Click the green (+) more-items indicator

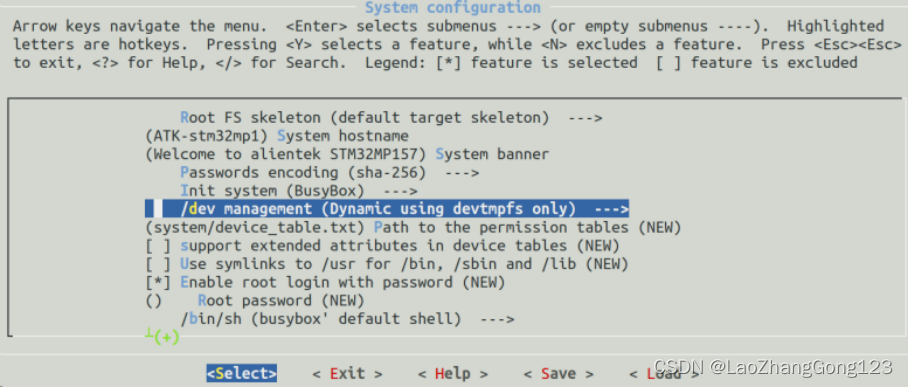pos(166,337)
